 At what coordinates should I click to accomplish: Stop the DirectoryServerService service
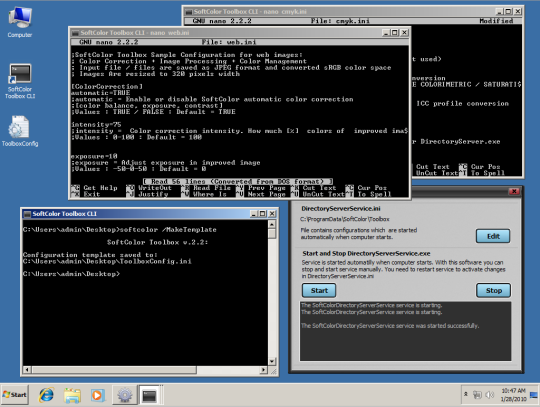click(x=494, y=290)
